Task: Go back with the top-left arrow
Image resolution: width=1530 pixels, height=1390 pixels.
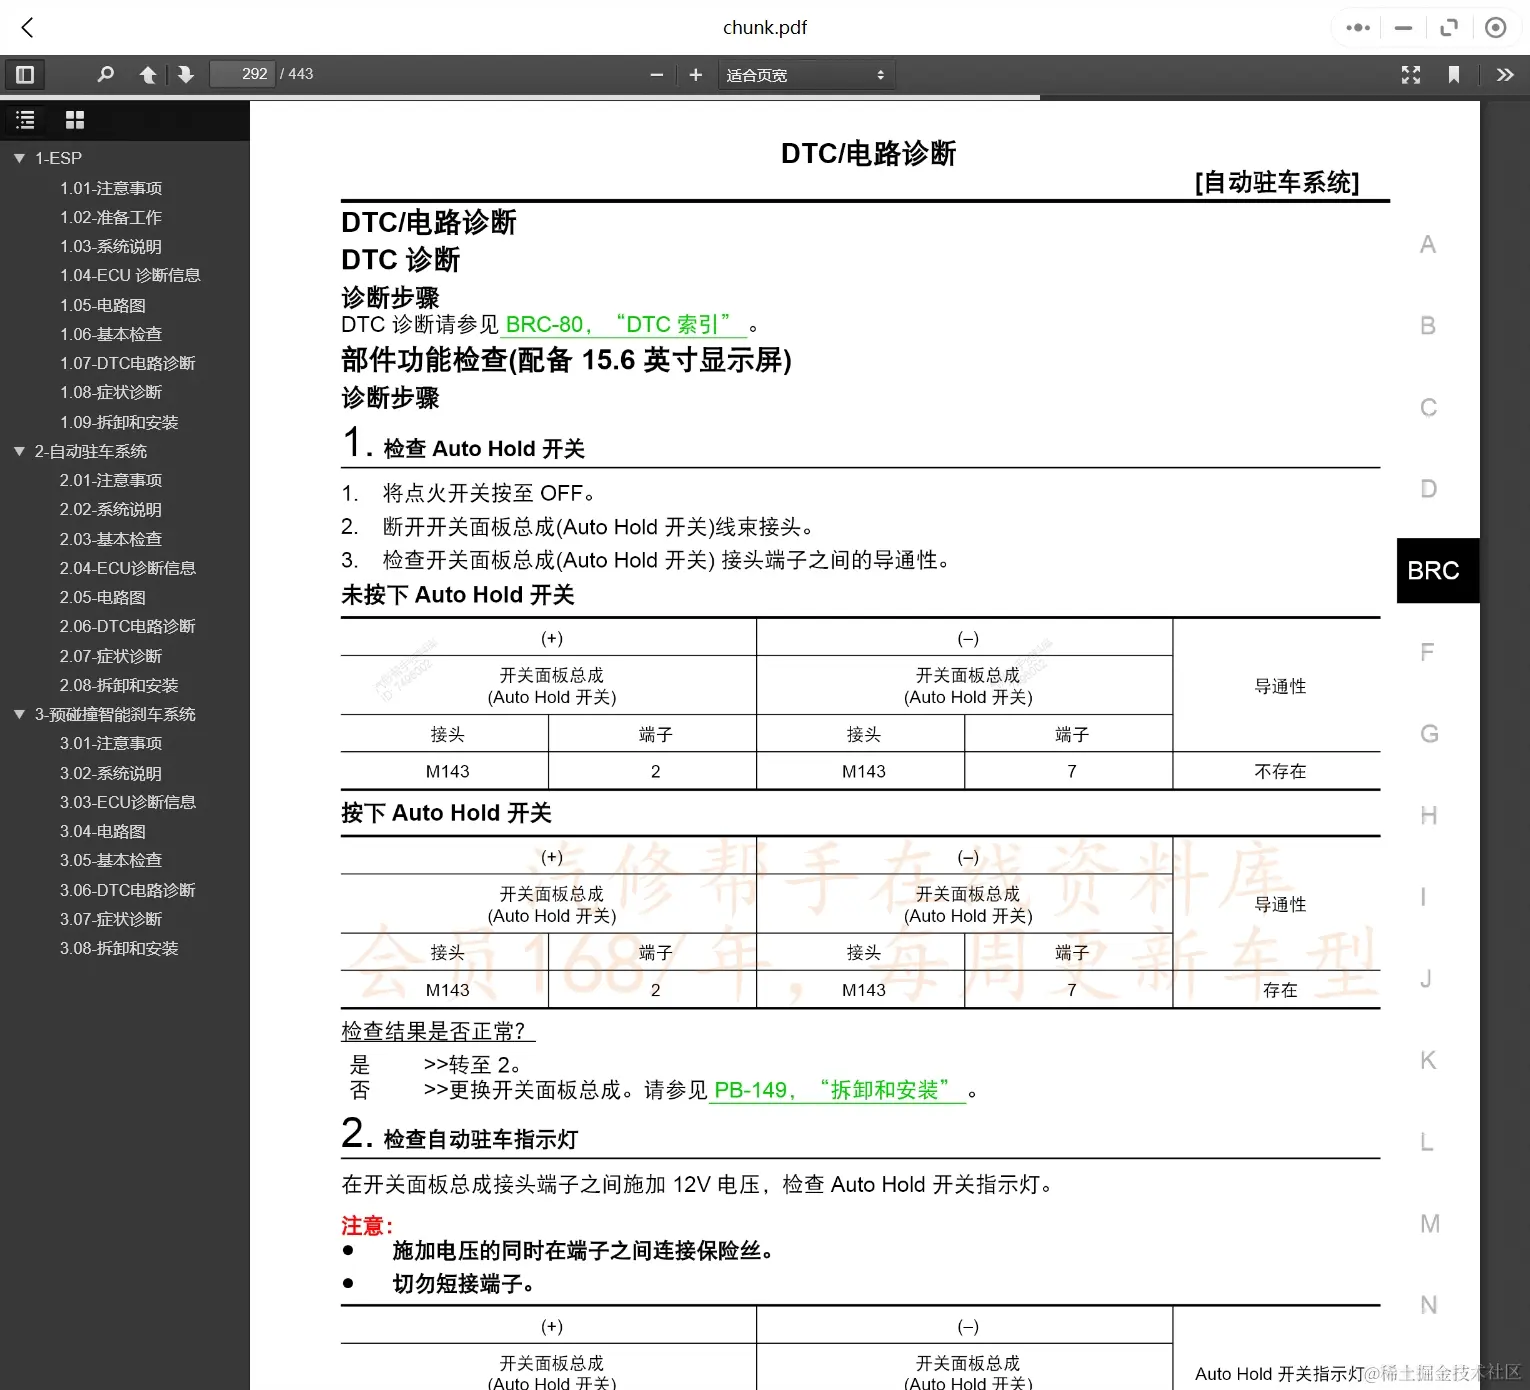Action: click(x=27, y=27)
